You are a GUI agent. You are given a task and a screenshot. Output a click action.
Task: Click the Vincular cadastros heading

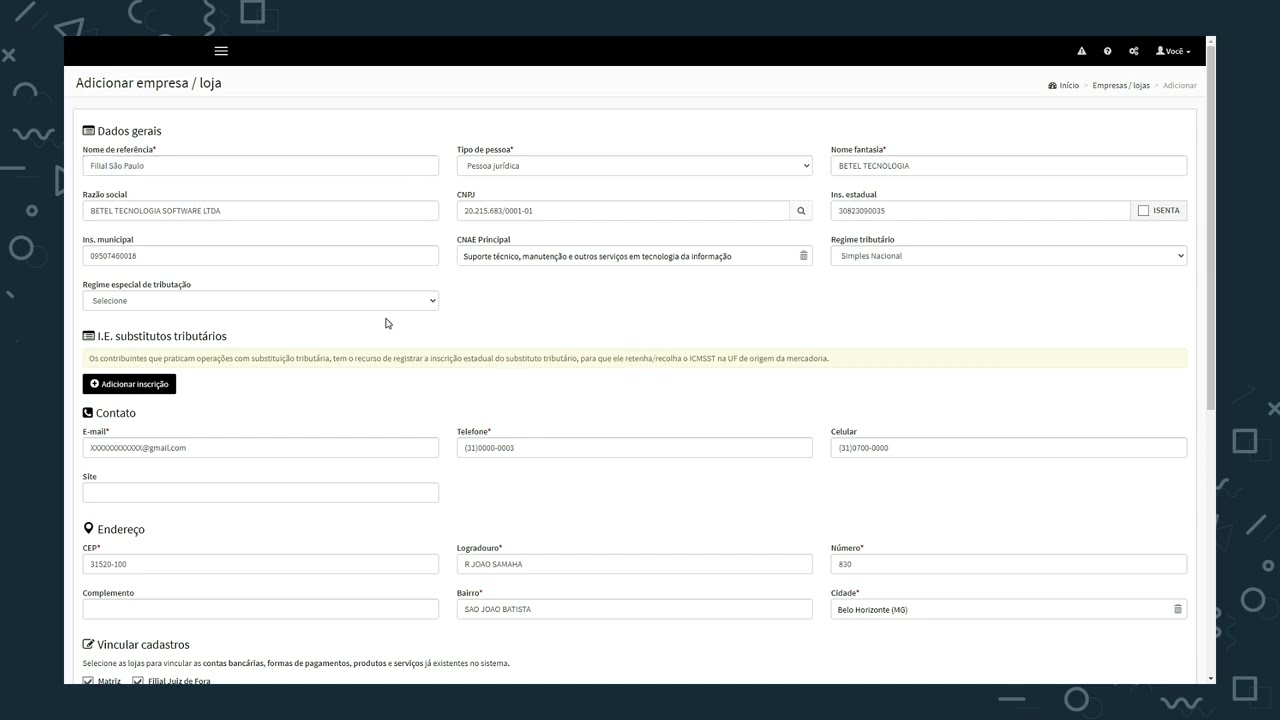click(x=136, y=645)
